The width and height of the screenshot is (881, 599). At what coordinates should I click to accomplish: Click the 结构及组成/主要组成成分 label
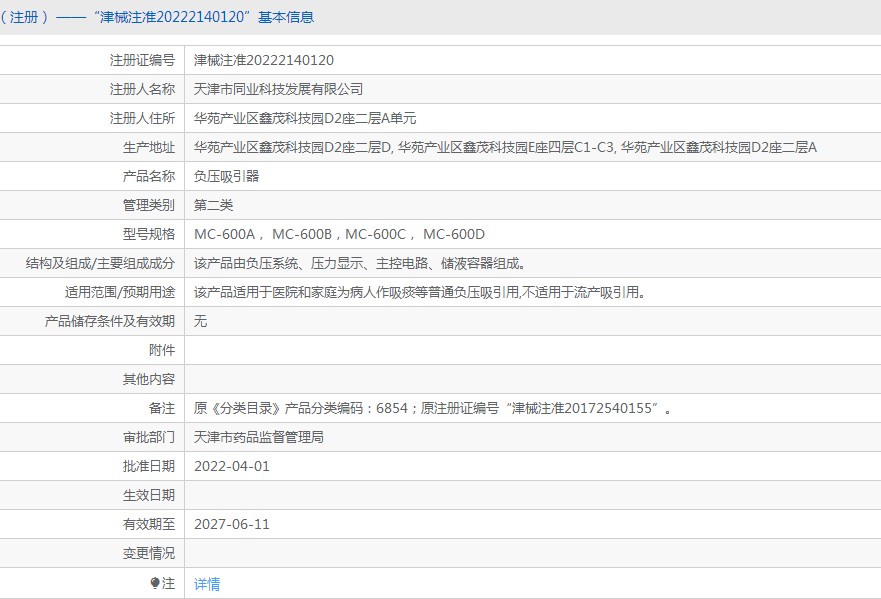pos(101,264)
